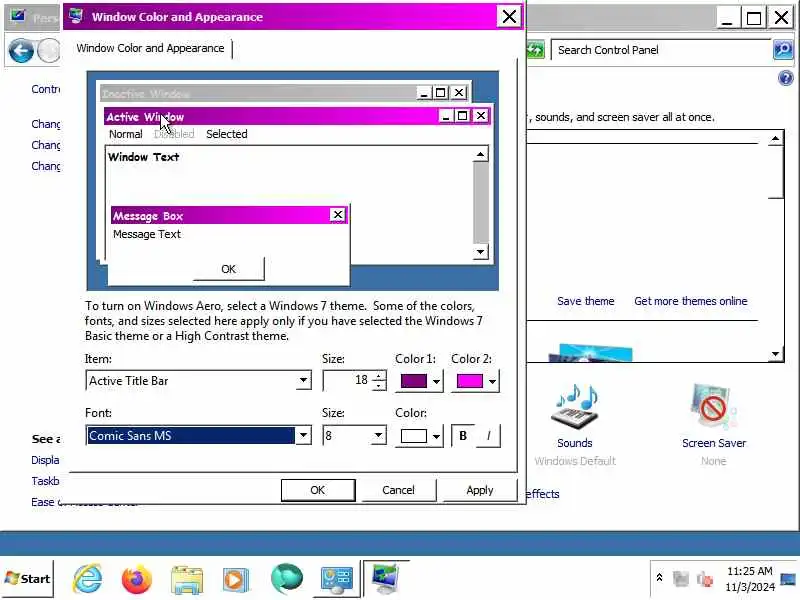Click inside Search Control Panel field
Viewport: 800px width, 600px height.
click(662, 50)
